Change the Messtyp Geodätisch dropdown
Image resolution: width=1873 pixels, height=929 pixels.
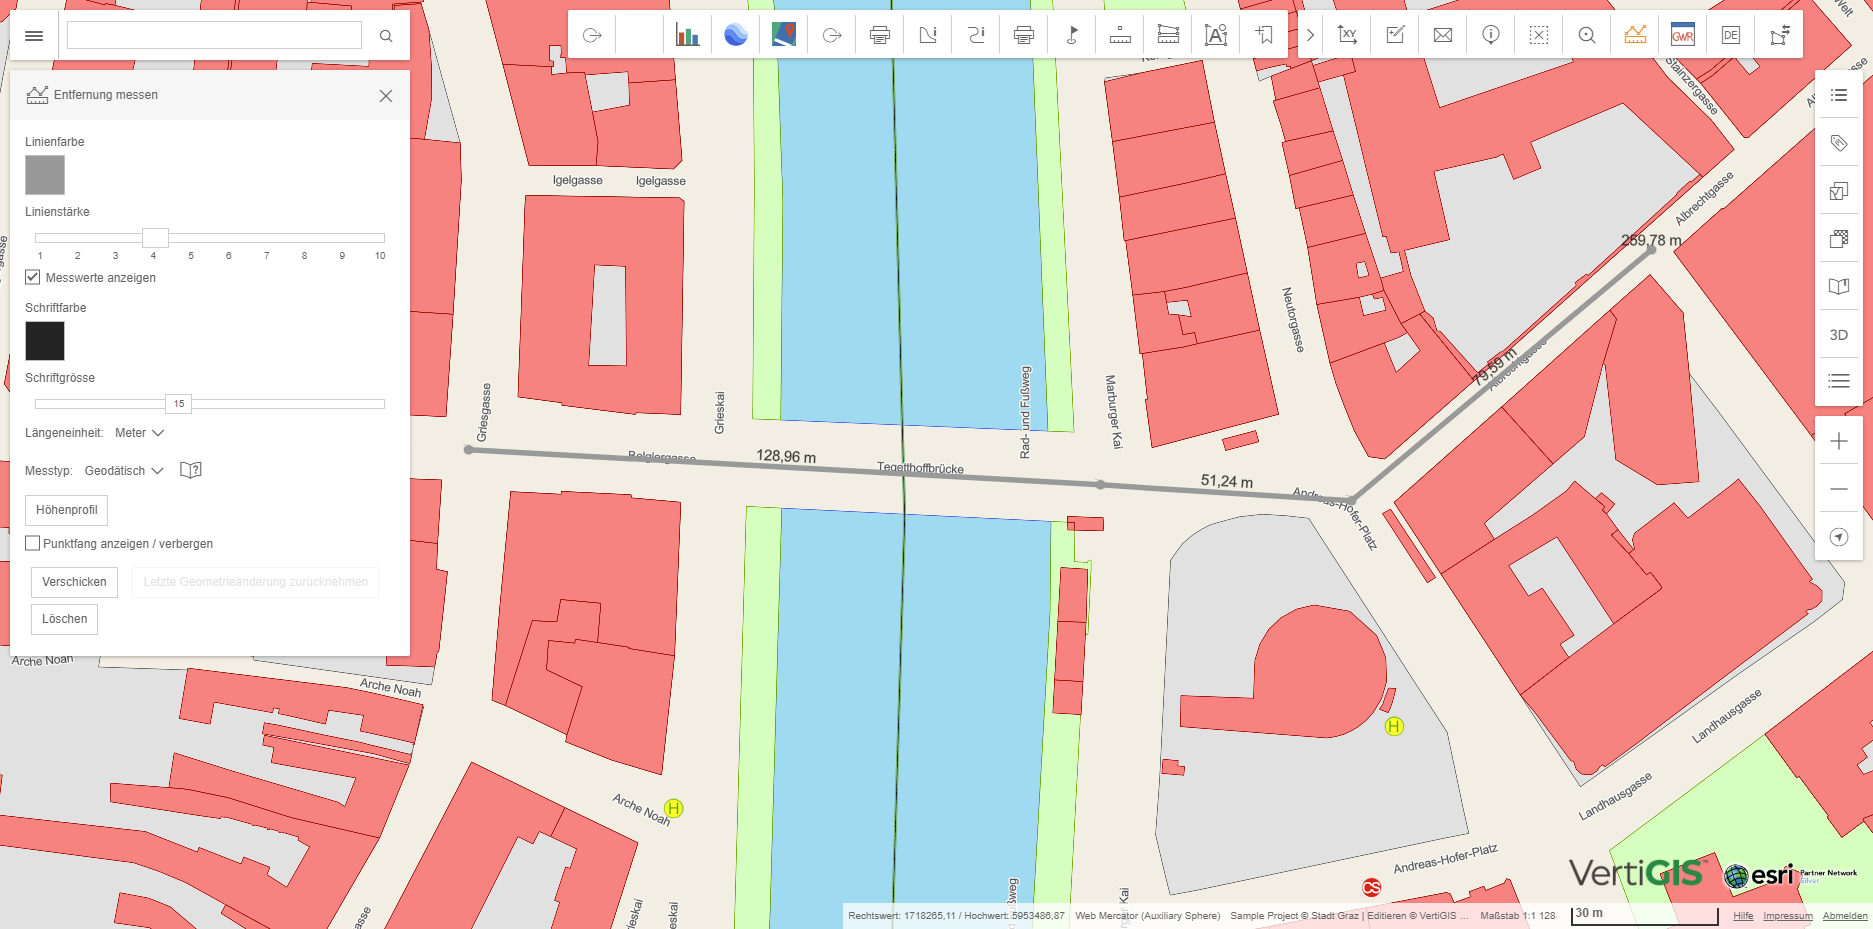[x=122, y=470]
